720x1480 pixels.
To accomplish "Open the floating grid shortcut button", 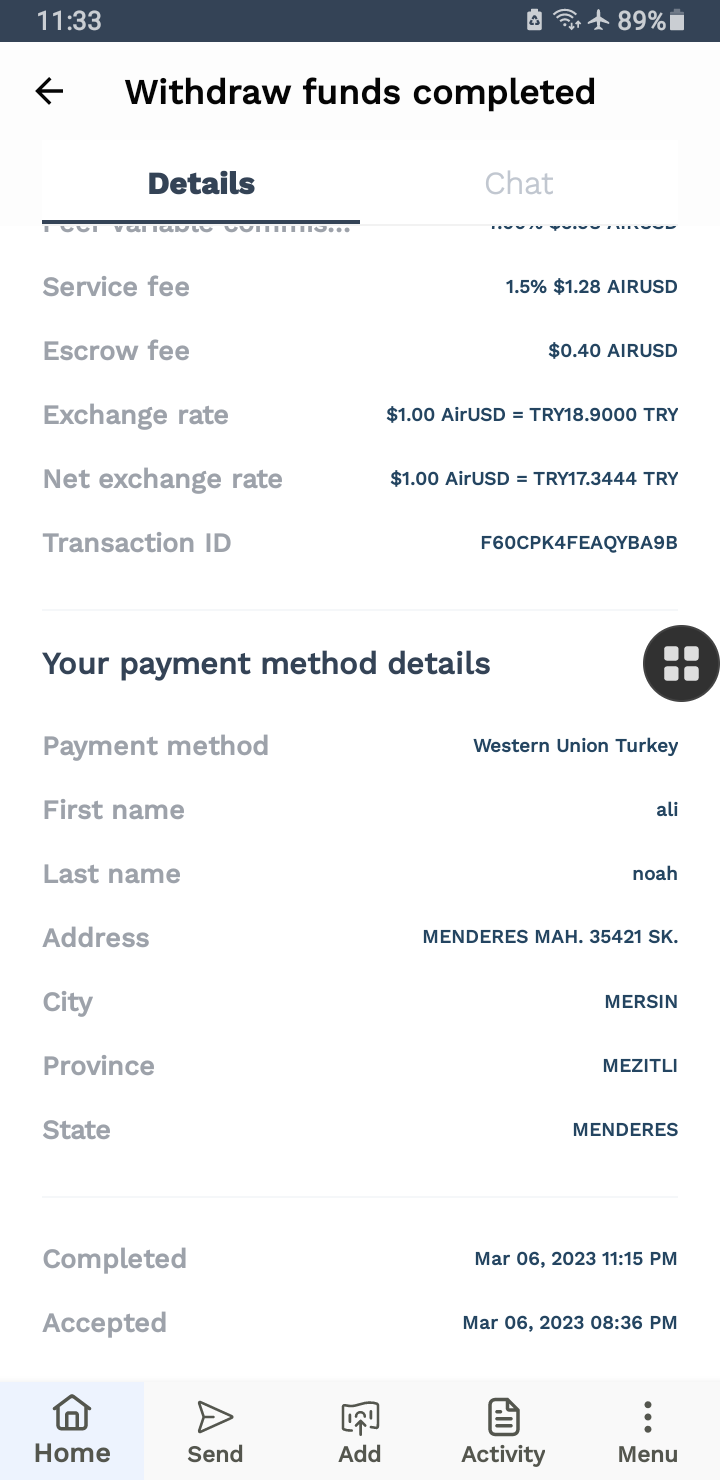I will click(x=681, y=663).
